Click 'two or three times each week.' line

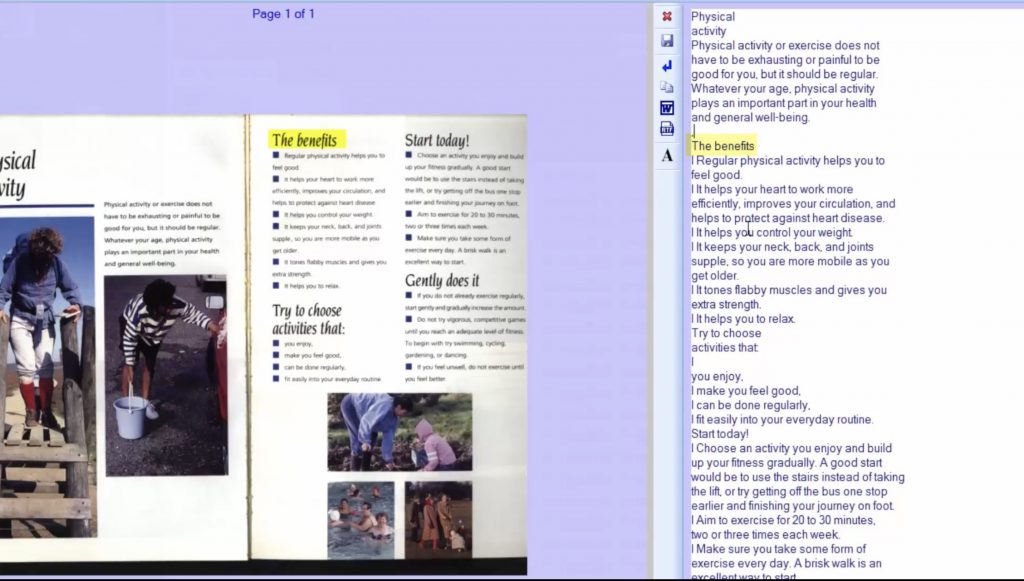(765, 535)
